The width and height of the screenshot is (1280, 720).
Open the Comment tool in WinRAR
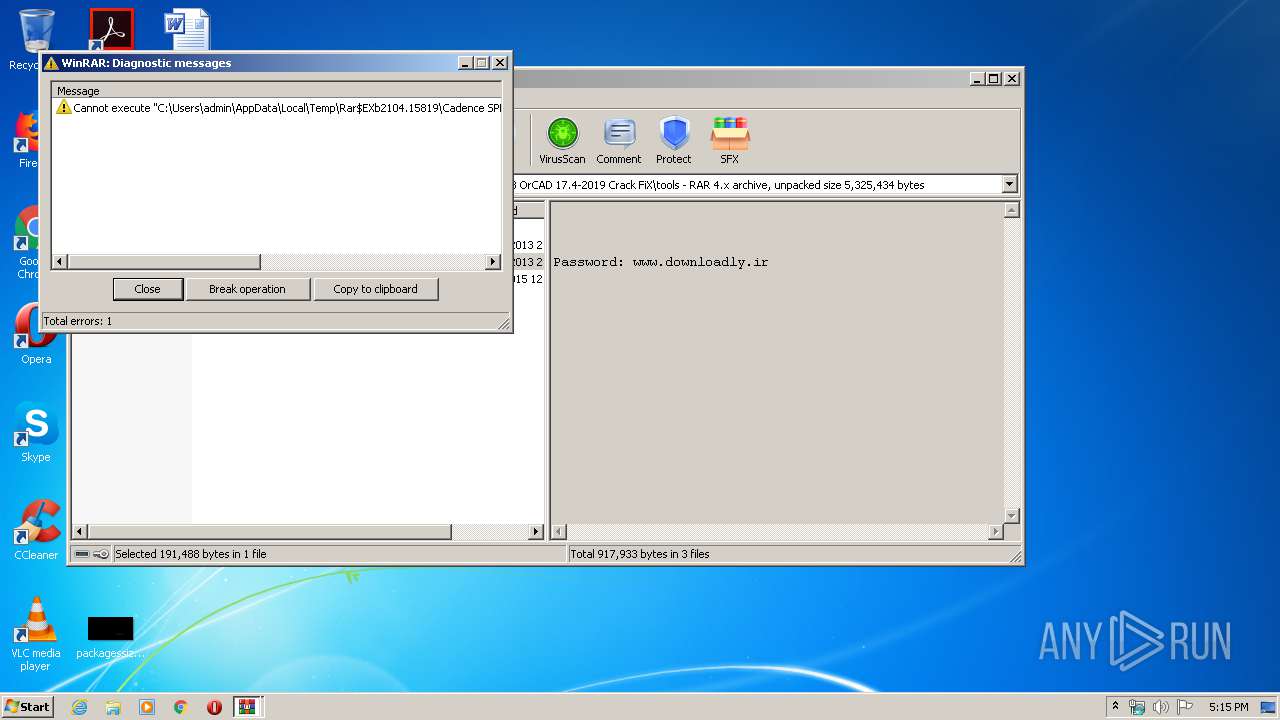(619, 141)
